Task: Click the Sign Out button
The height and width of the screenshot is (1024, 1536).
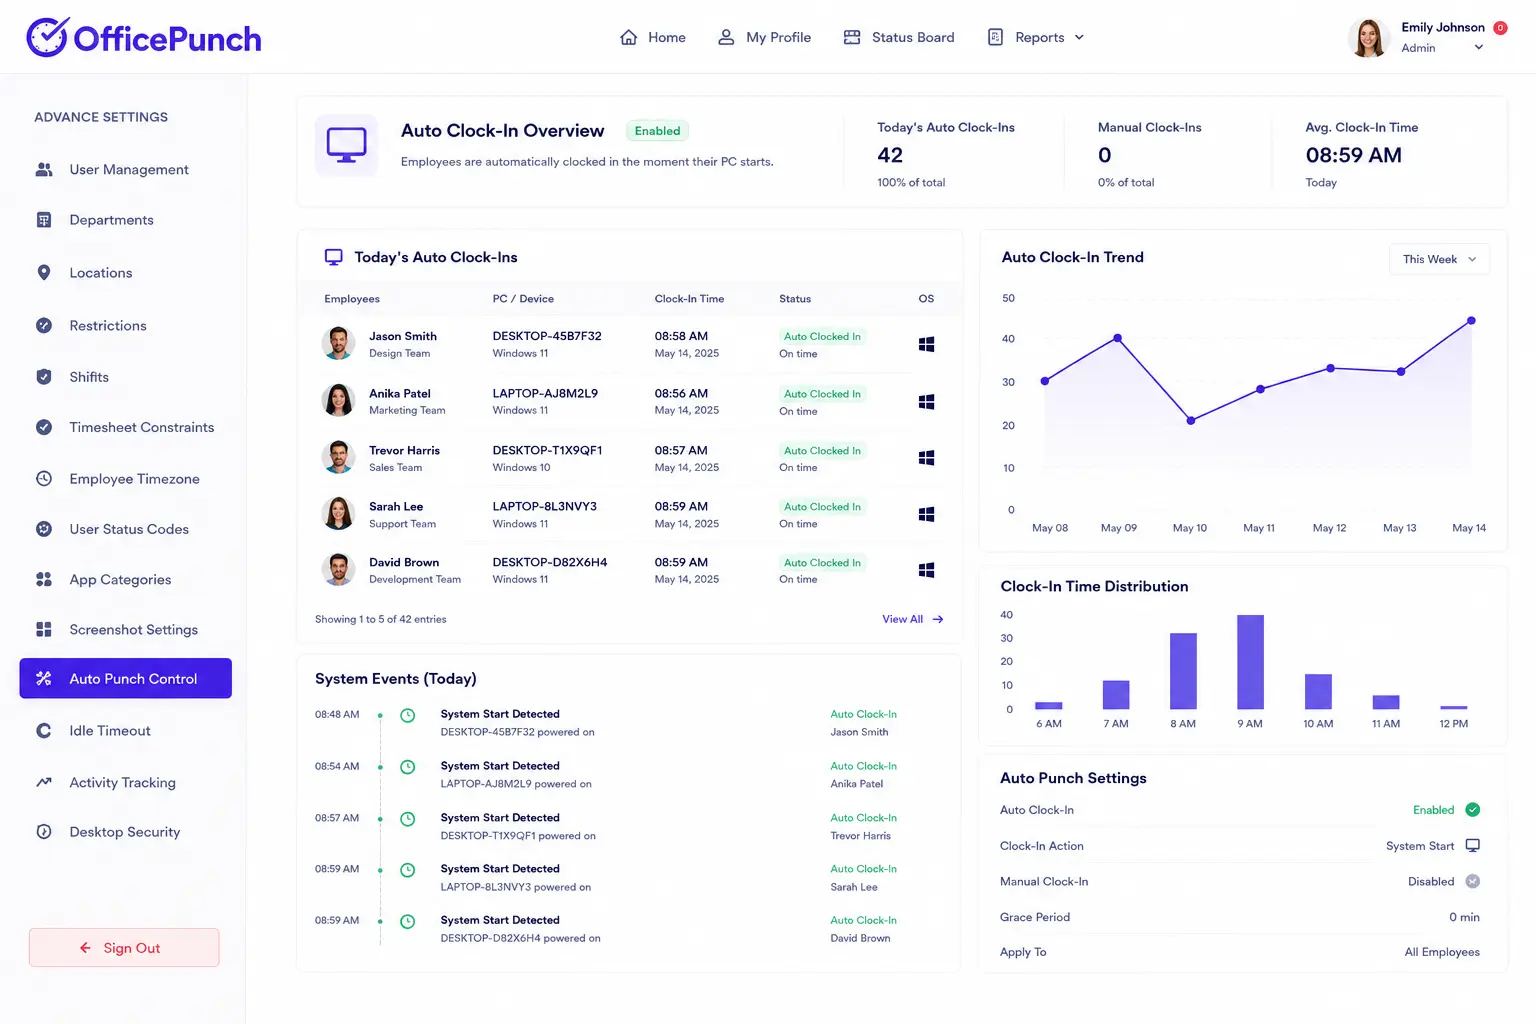Action: [124, 947]
